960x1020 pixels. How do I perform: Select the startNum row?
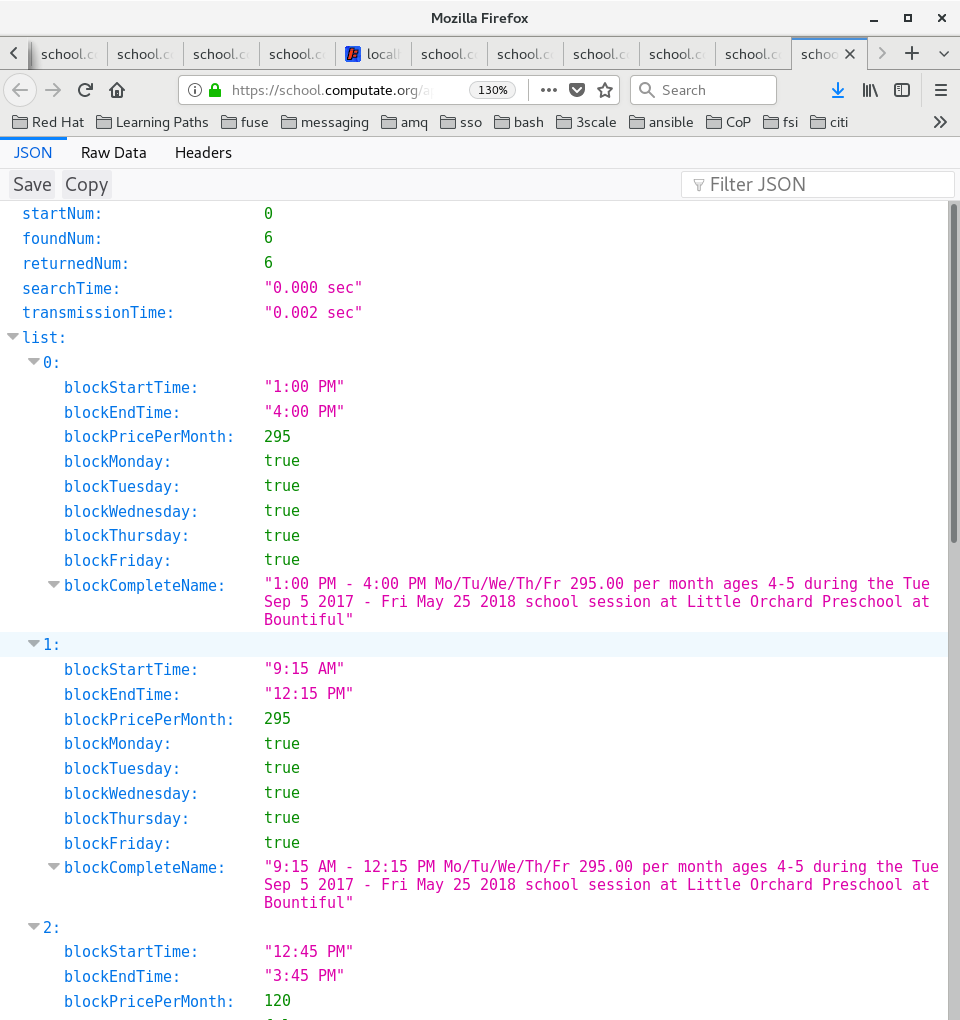(473, 213)
